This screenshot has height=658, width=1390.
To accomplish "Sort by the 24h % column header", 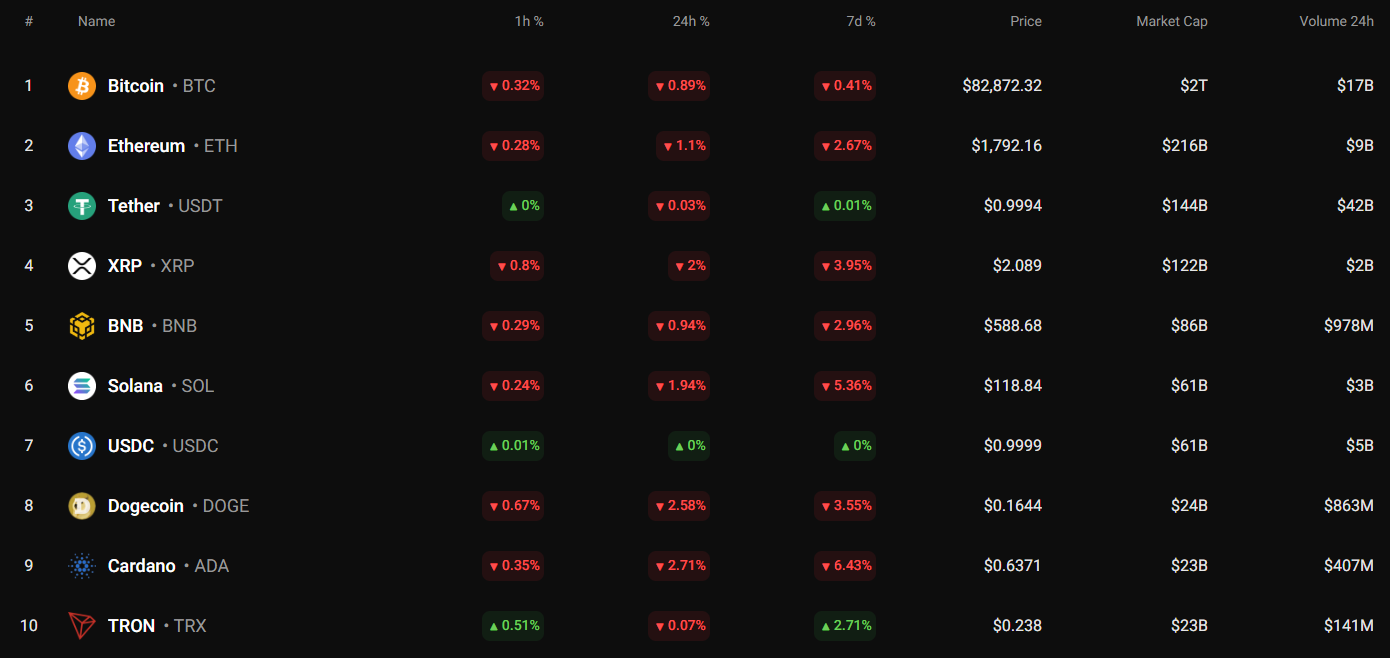I will (x=691, y=21).
